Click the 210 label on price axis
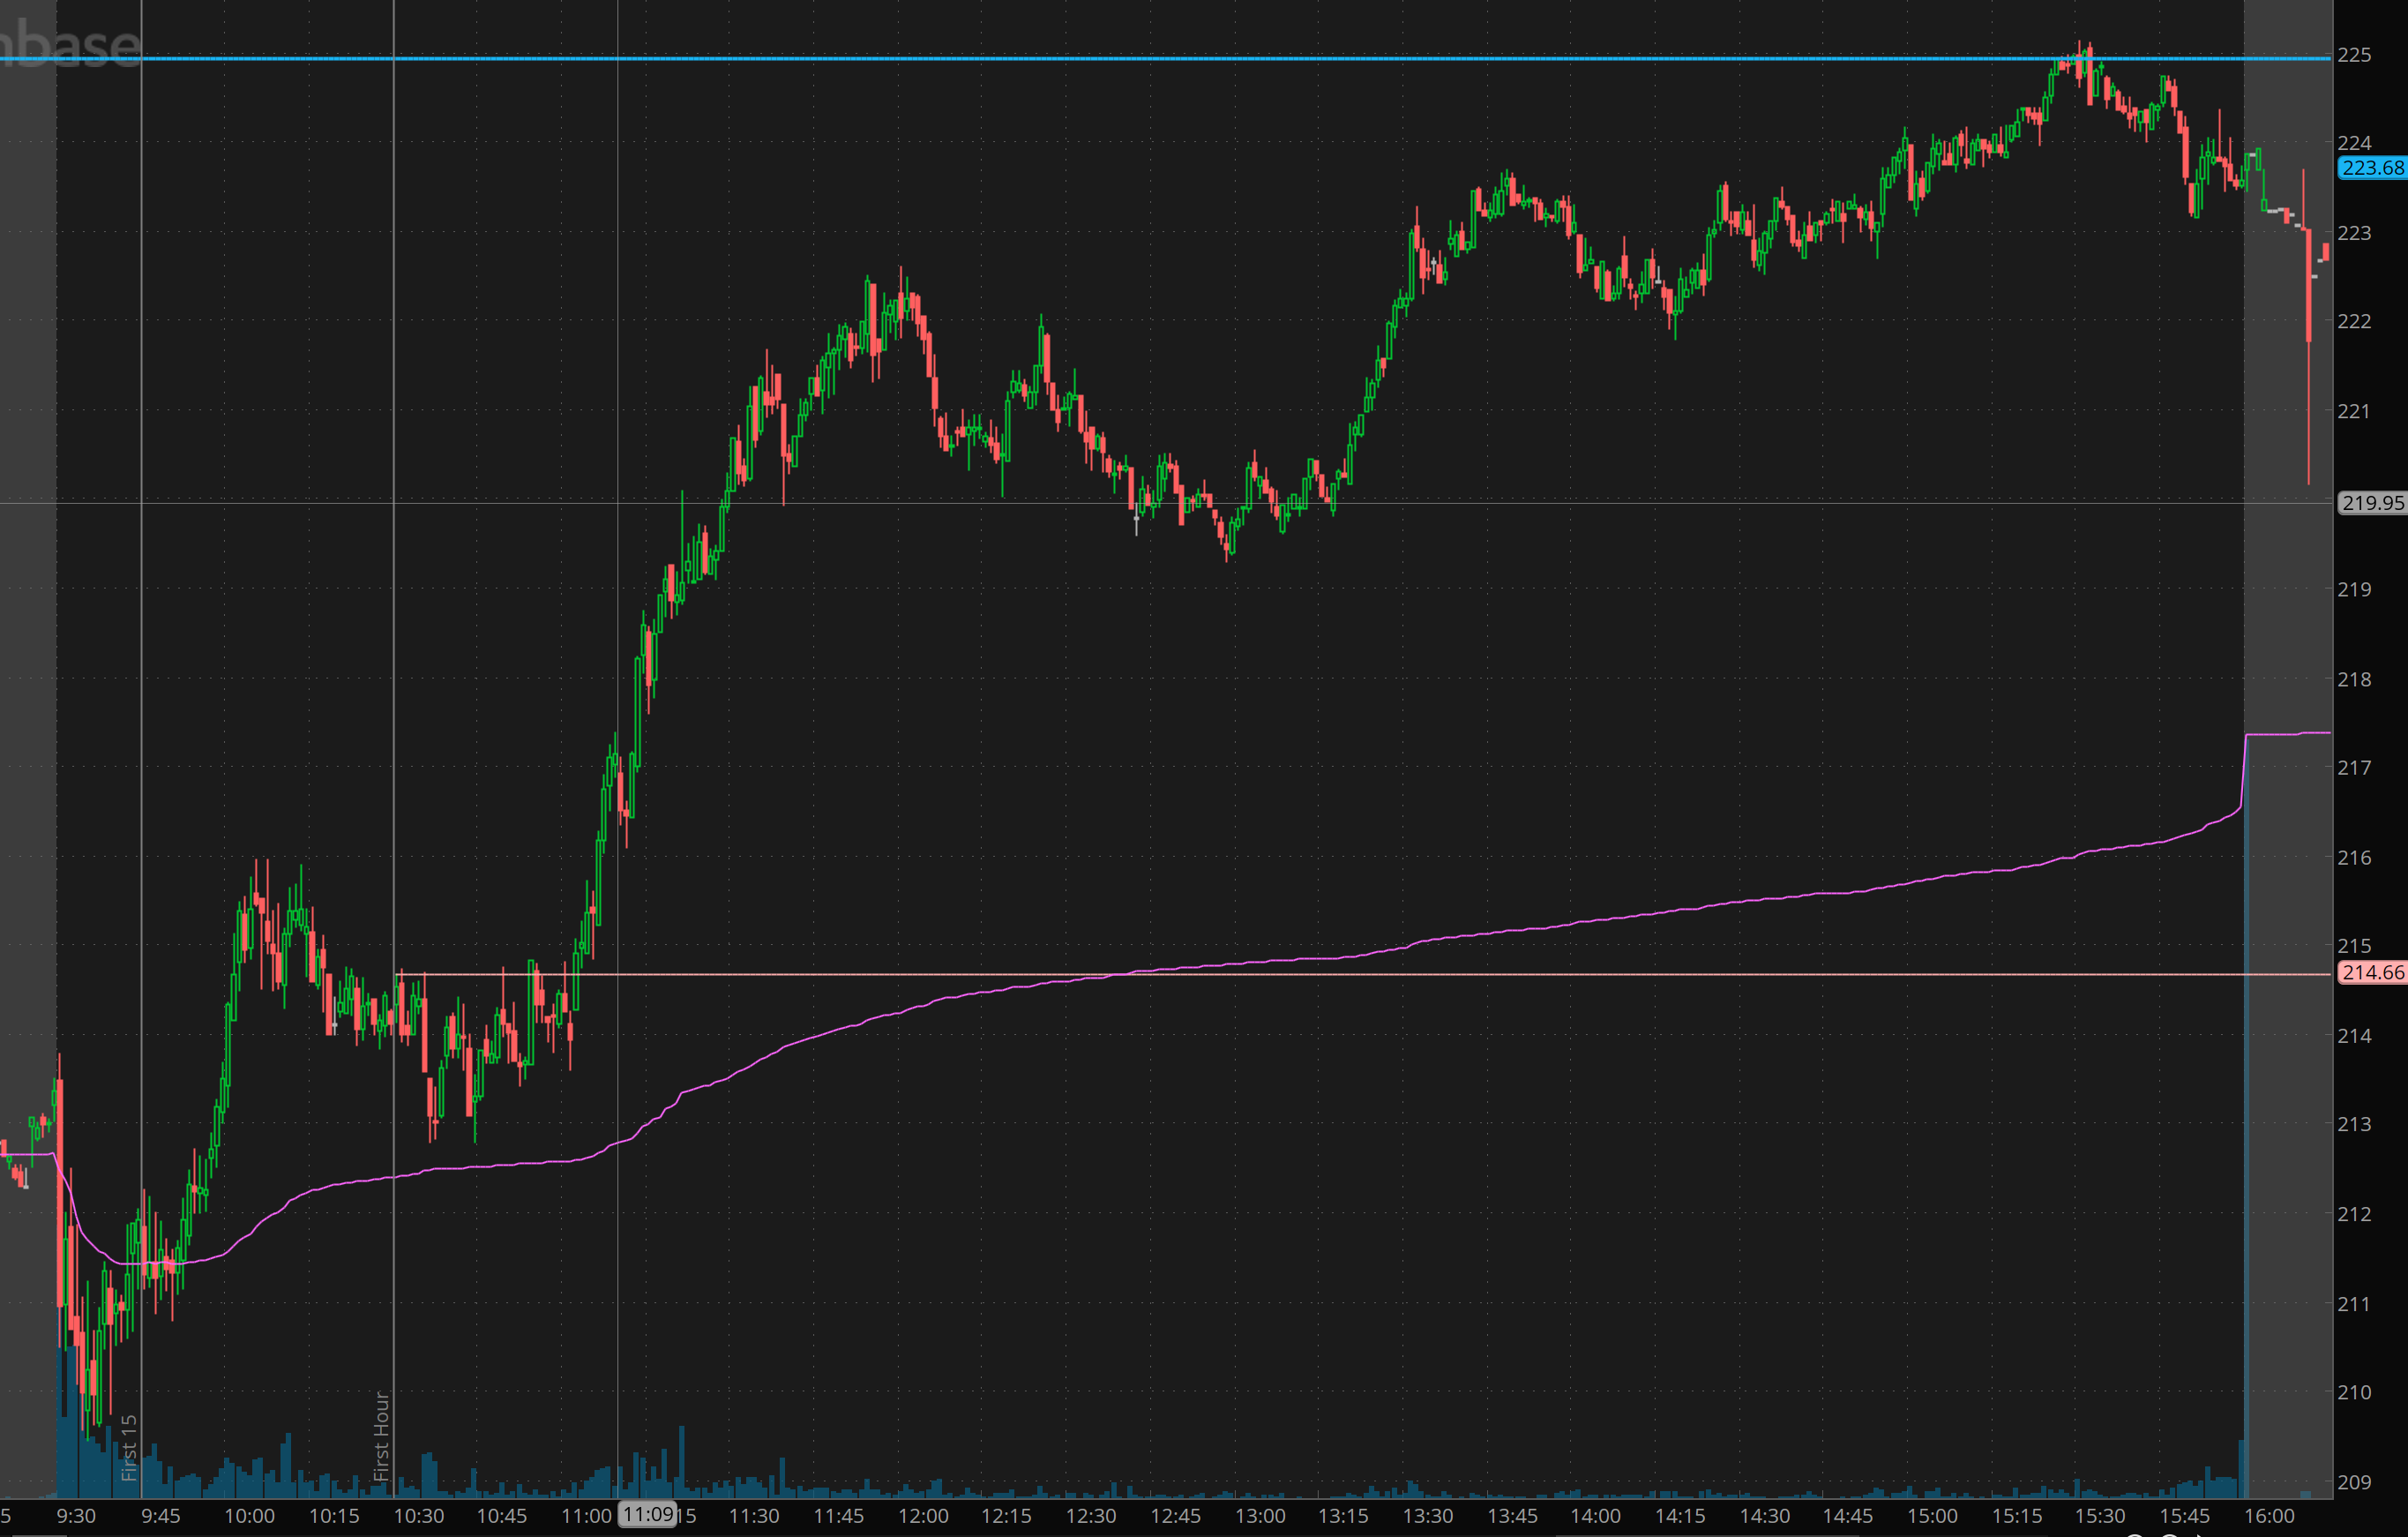The width and height of the screenshot is (2408, 1537). (2354, 1392)
